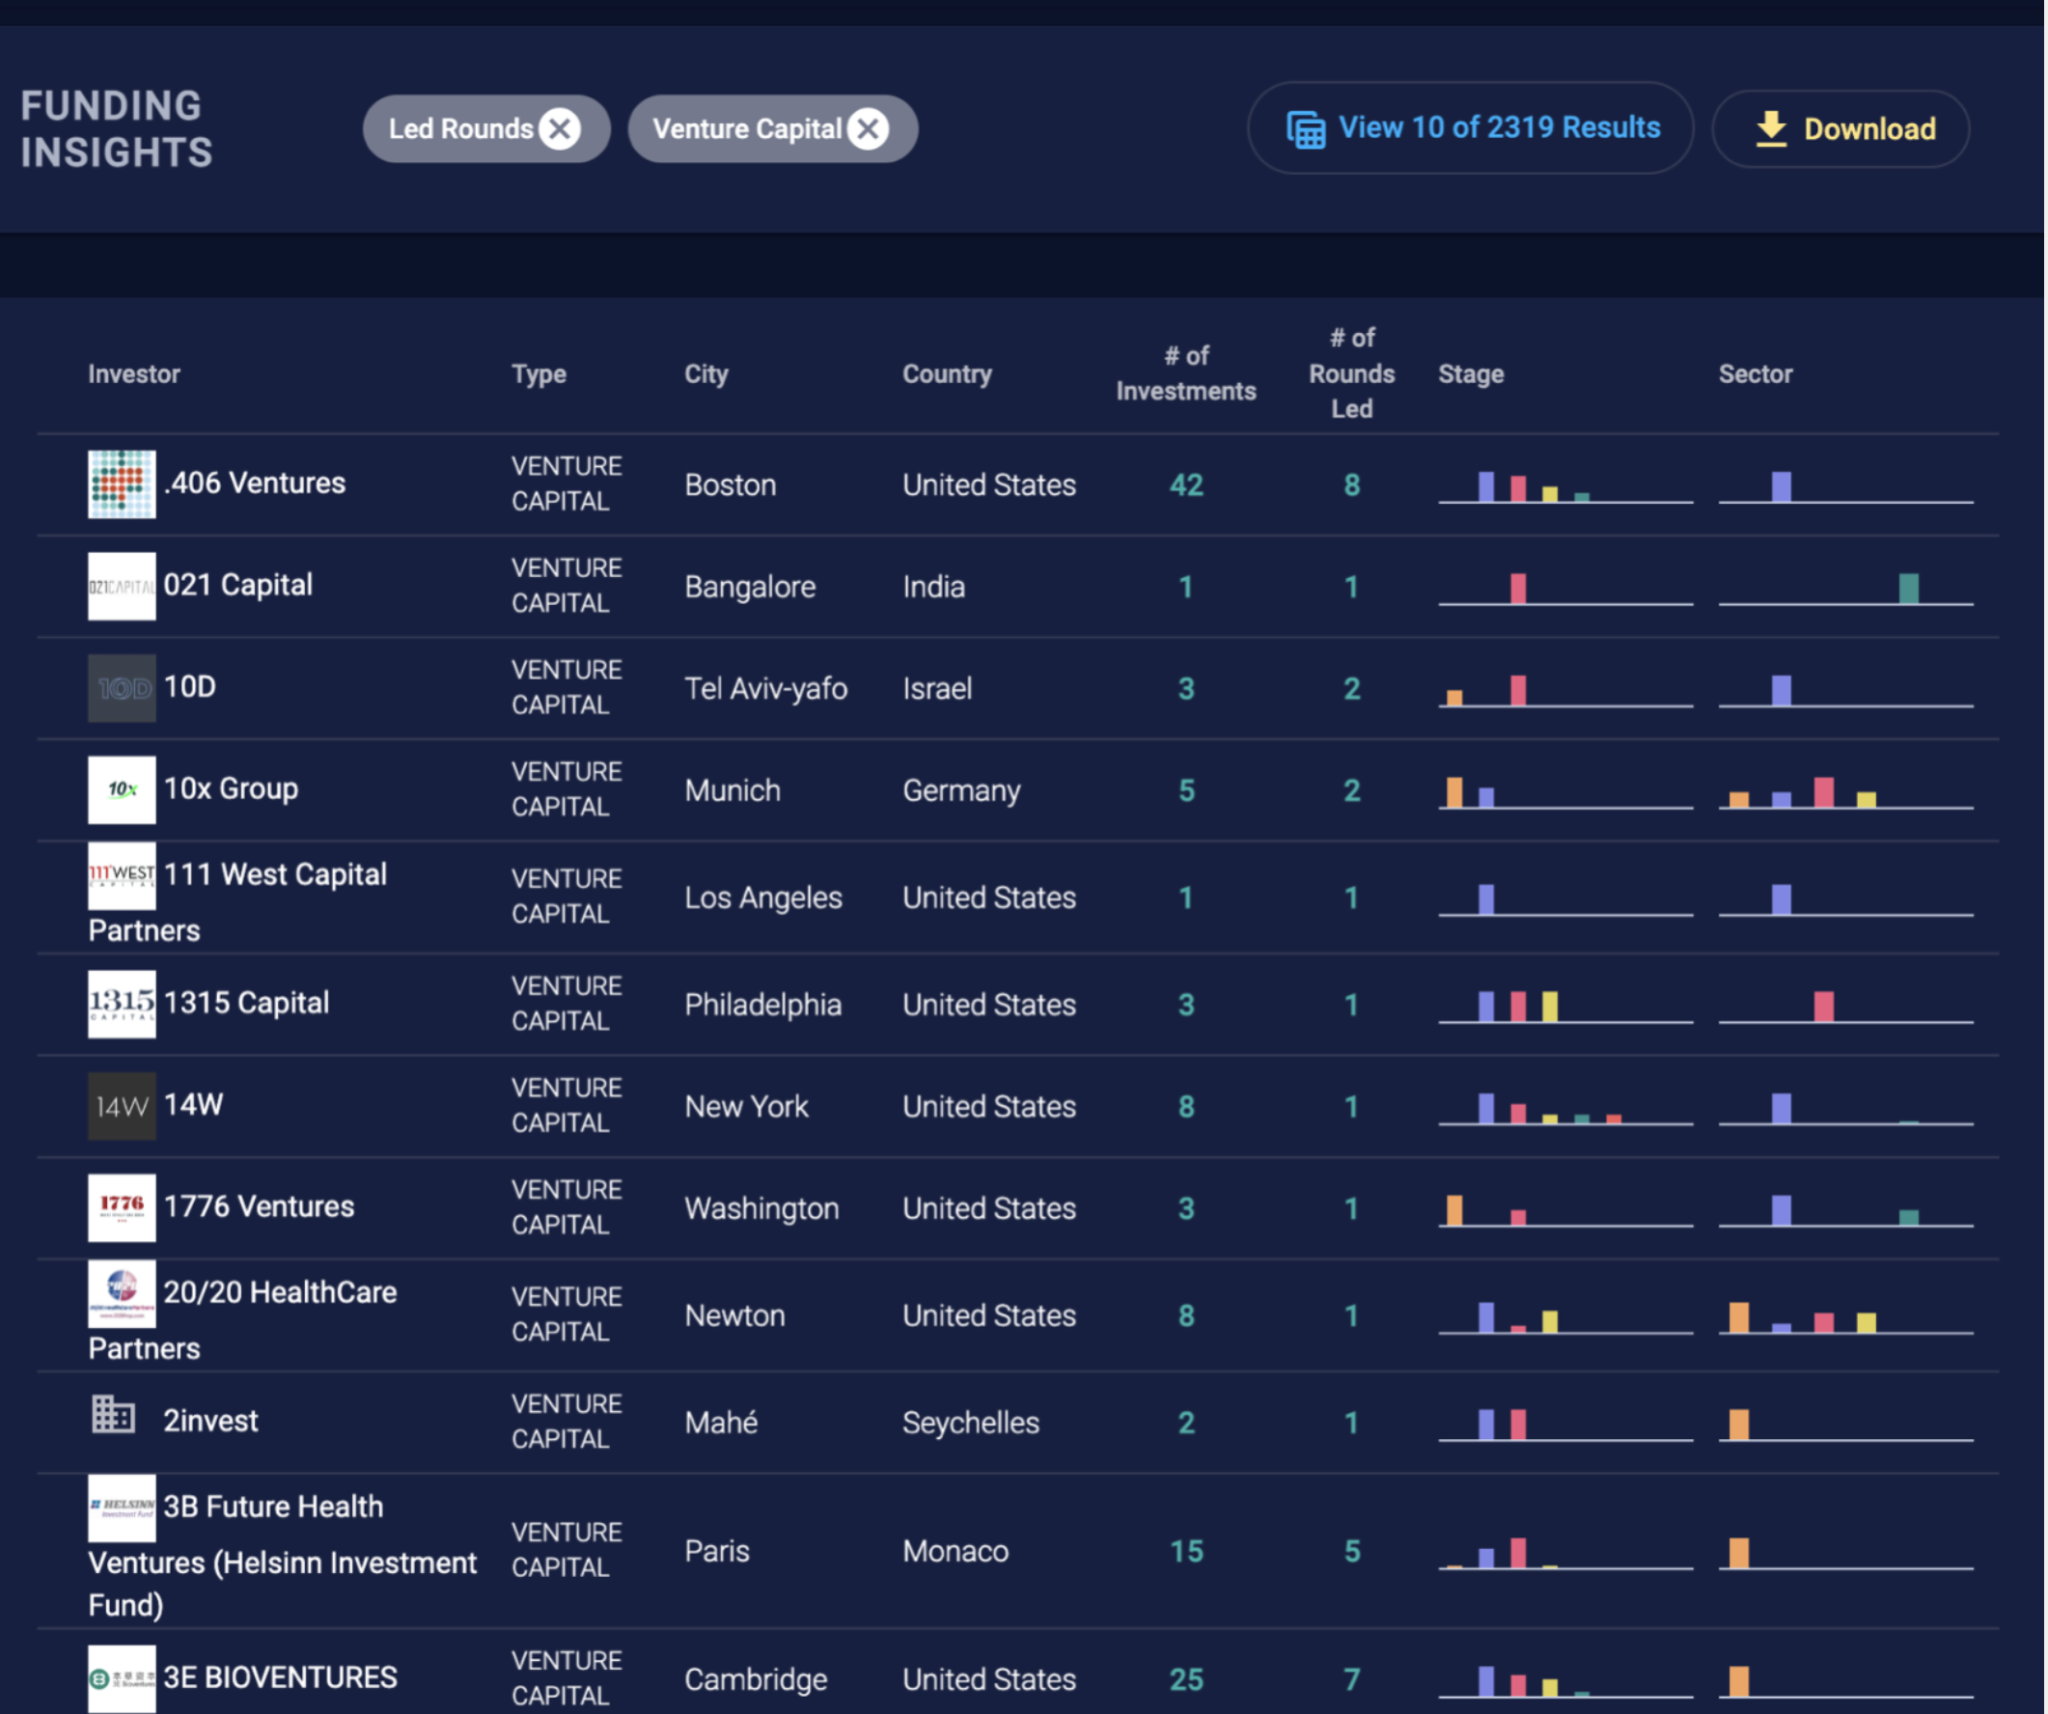Open the 10x Group logo
This screenshot has width=2048, height=1714.
pyautogui.click(x=122, y=790)
